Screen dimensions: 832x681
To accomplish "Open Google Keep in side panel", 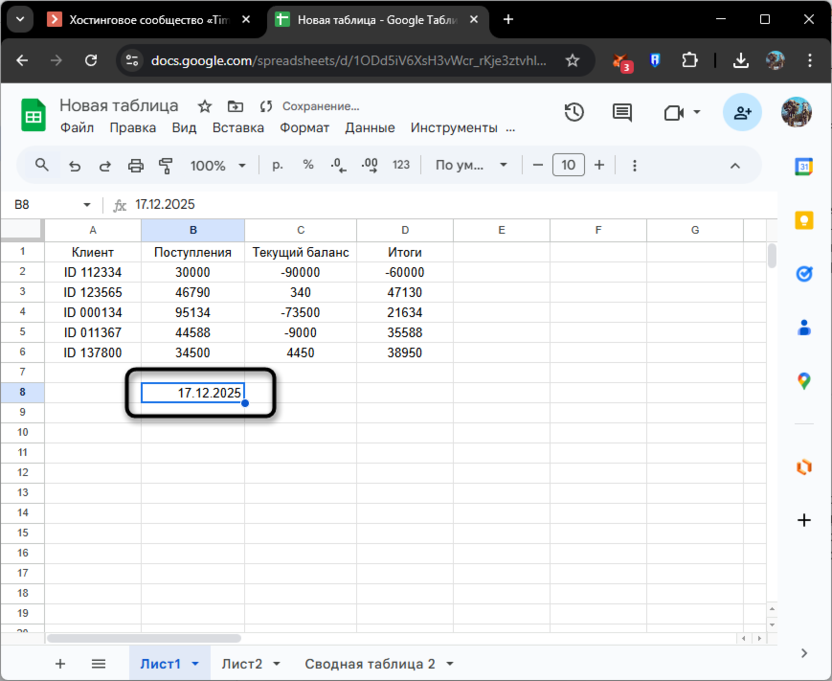I will [803, 221].
